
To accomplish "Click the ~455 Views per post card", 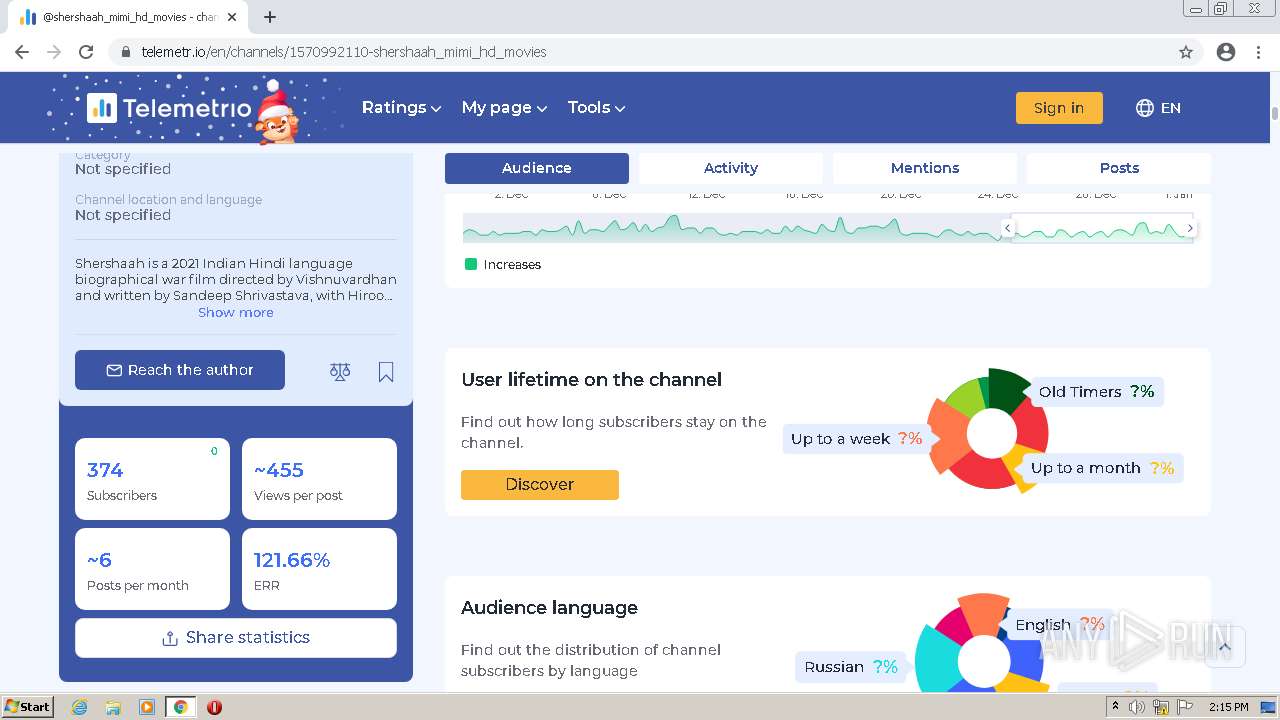I will coord(319,479).
